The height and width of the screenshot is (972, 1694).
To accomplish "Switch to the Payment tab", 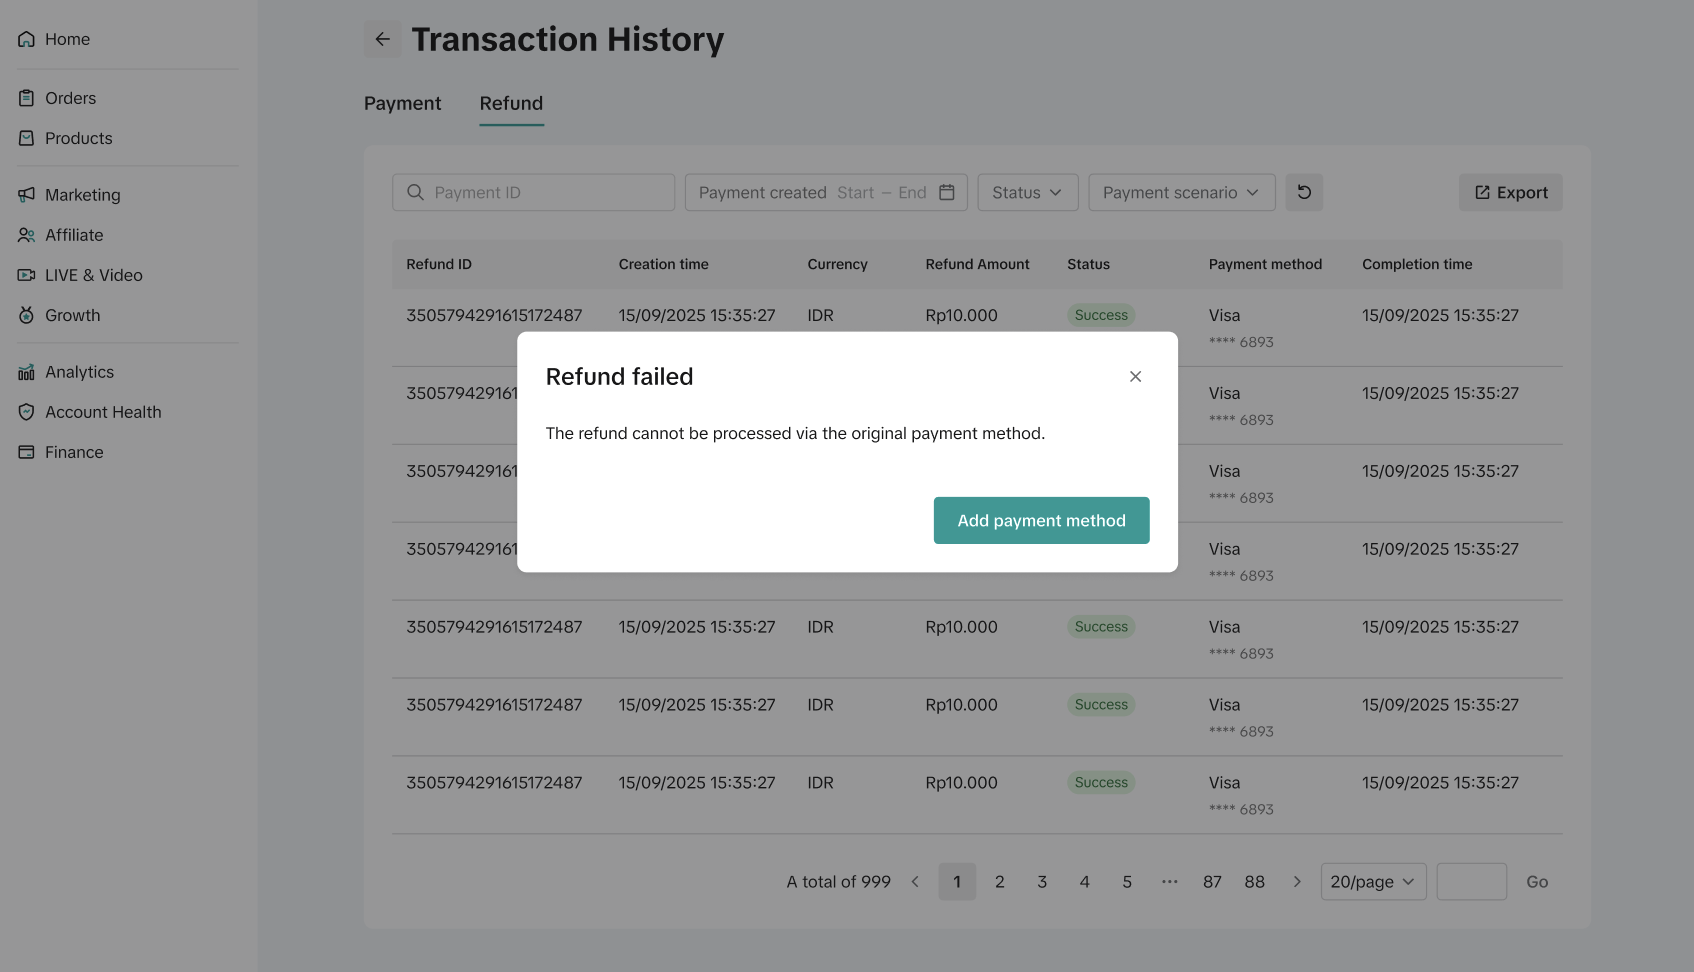I will coord(402,103).
